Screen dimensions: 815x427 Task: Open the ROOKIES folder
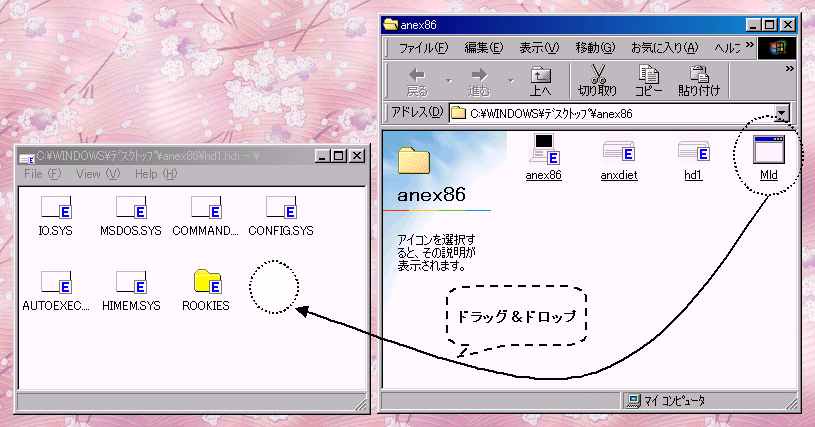click(206, 283)
